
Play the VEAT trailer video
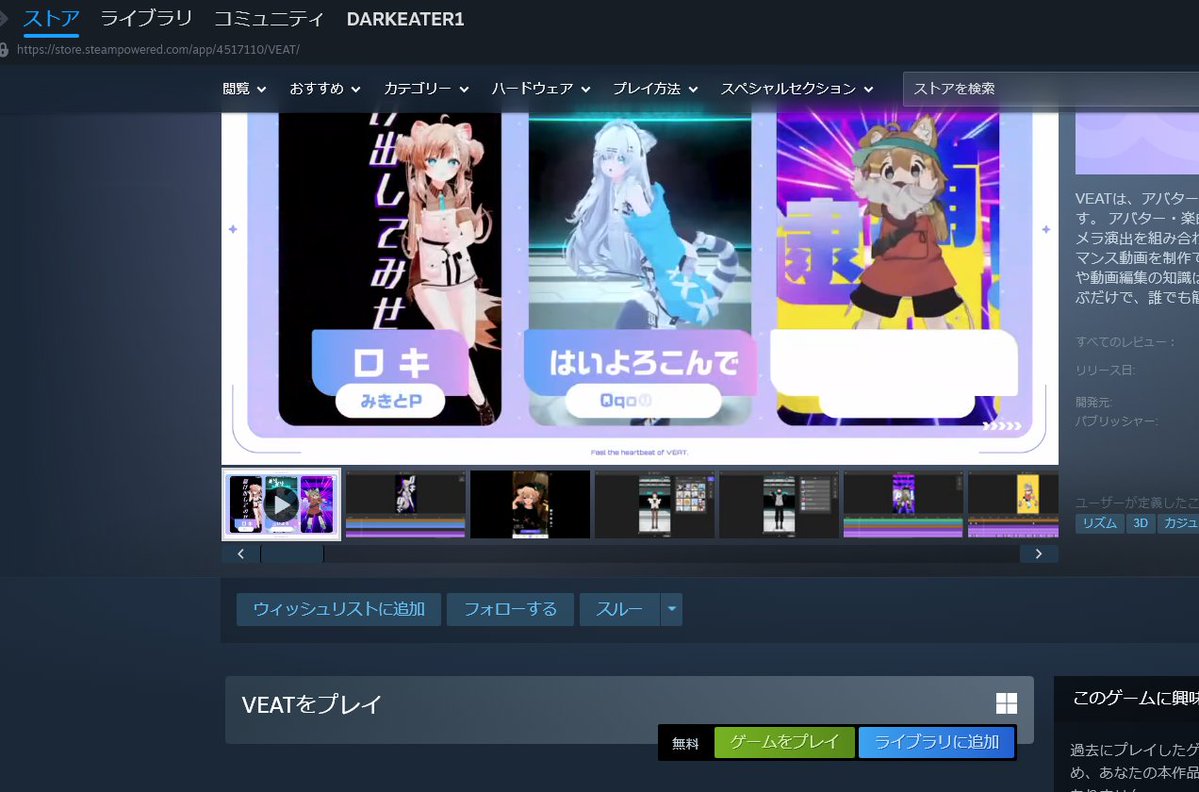[281, 503]
